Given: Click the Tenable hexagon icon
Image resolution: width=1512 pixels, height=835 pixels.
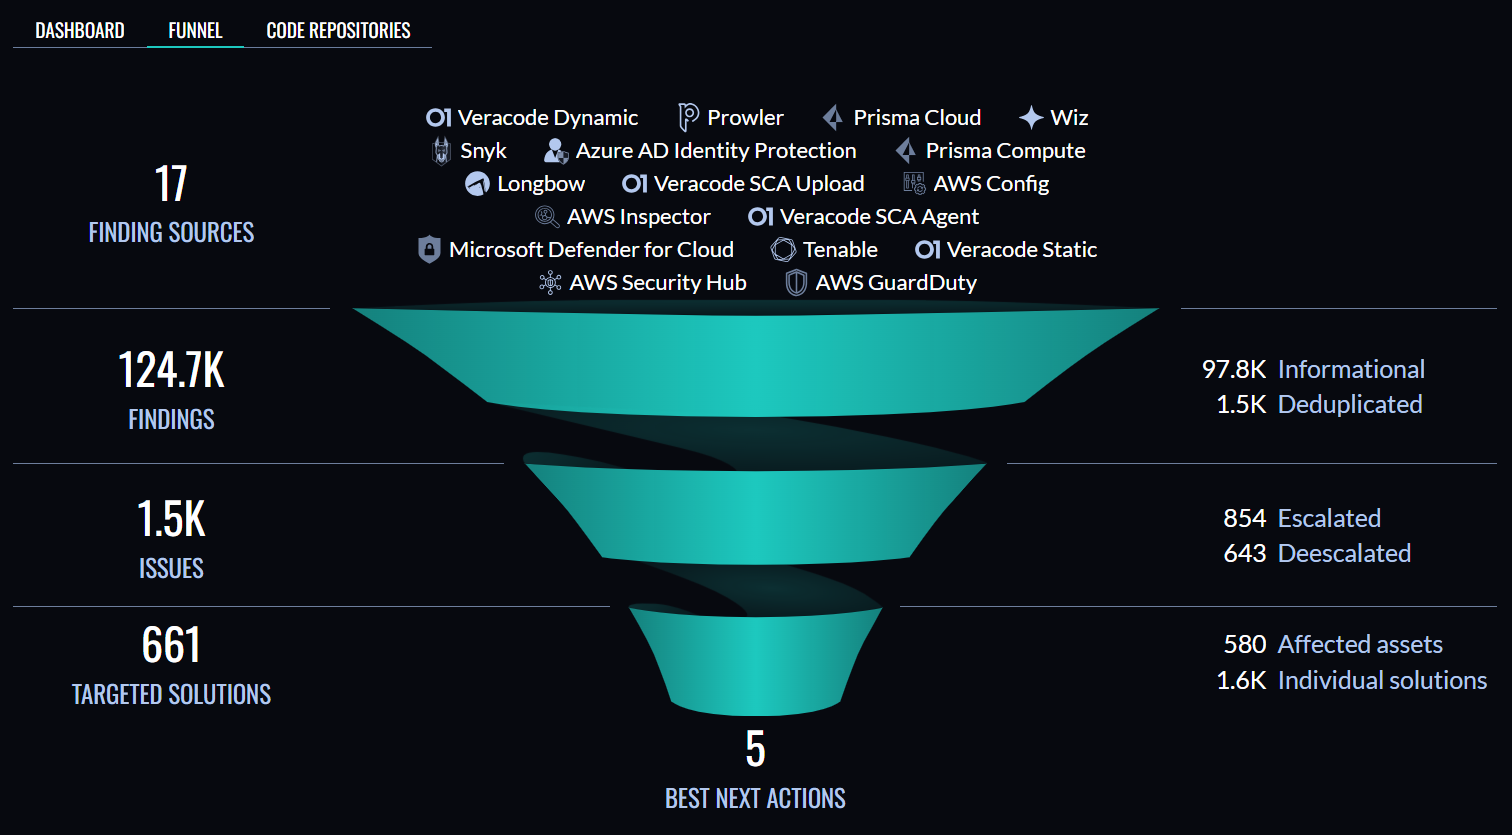Looking at the screenshot, I should [783, 250].
